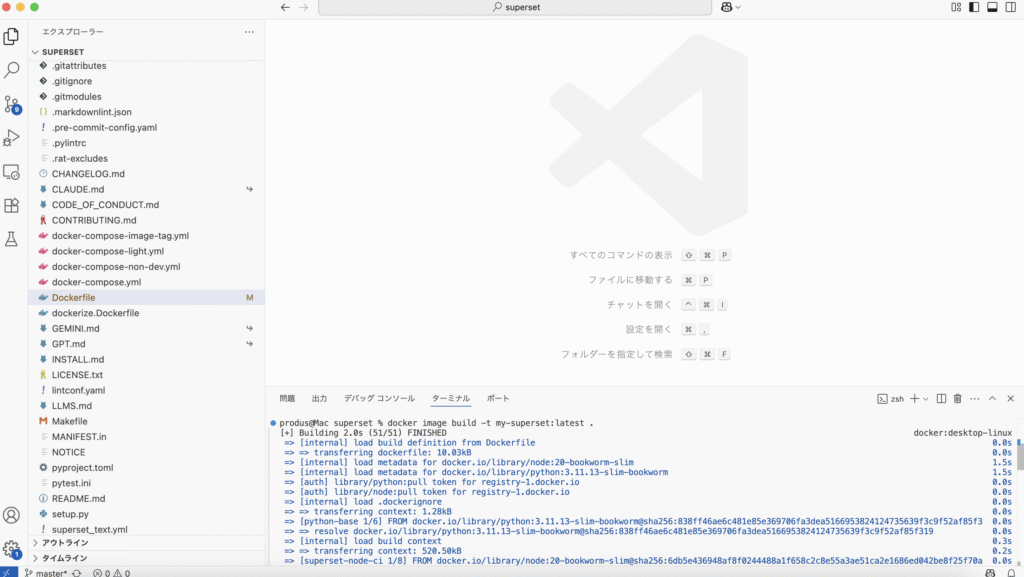Click the master* branch in status bar
The width and height of the screenshot is (1024, 577).
pyautogui.click(x=48, y=572)
